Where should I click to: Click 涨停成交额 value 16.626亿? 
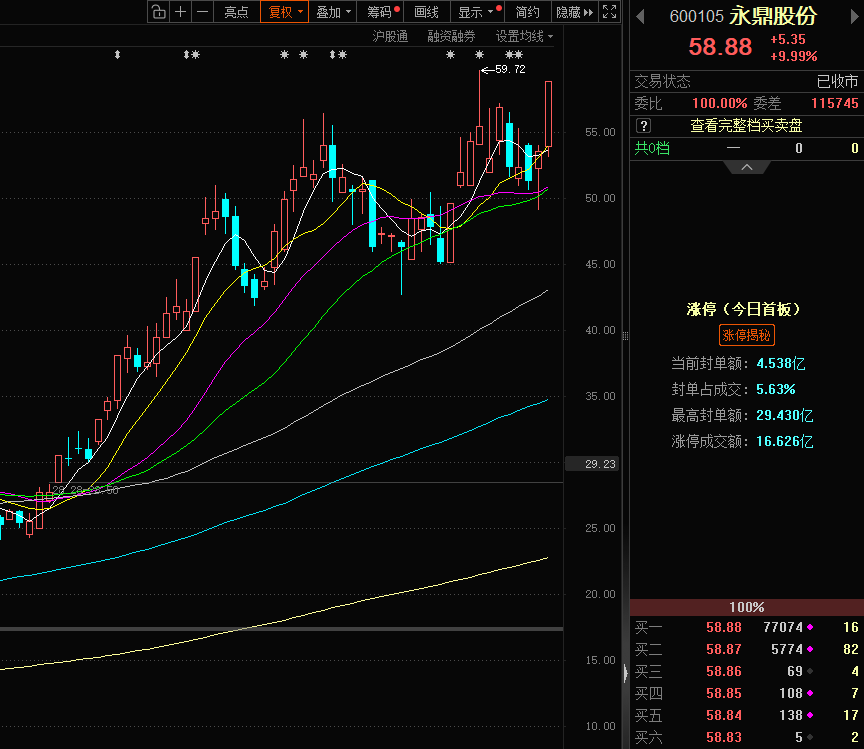(x=784, y=441)
